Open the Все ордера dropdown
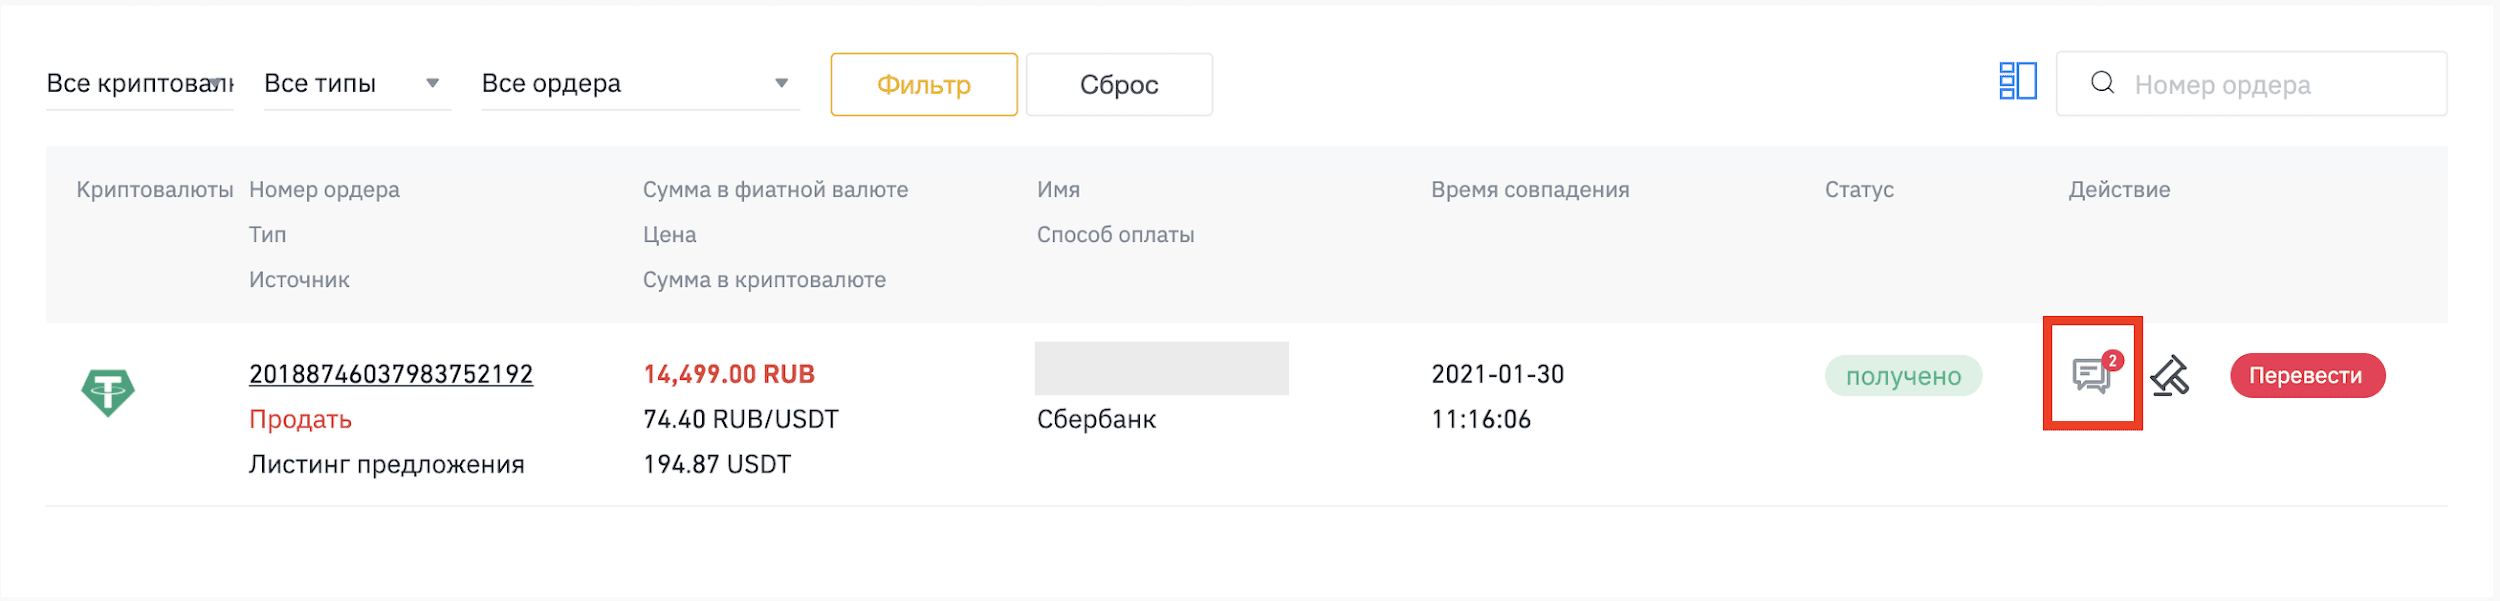Image resolution: width=2500 pixels, height=601 pixels. [x=640, y=83]
